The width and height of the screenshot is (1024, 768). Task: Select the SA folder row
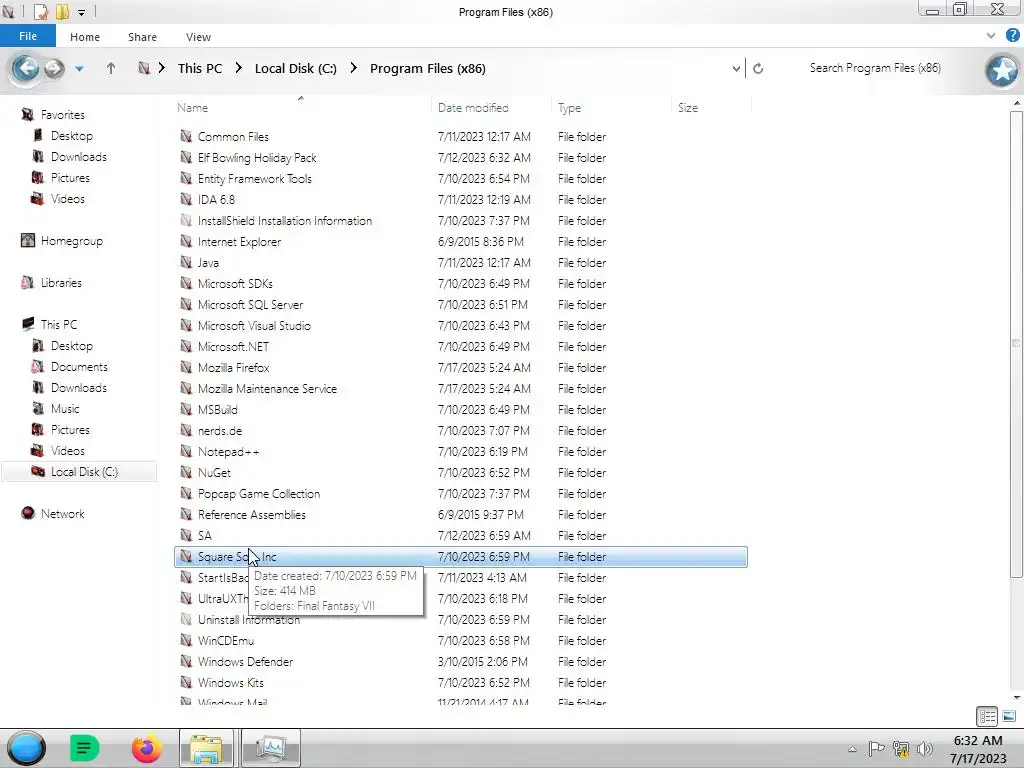coord(461,536)
